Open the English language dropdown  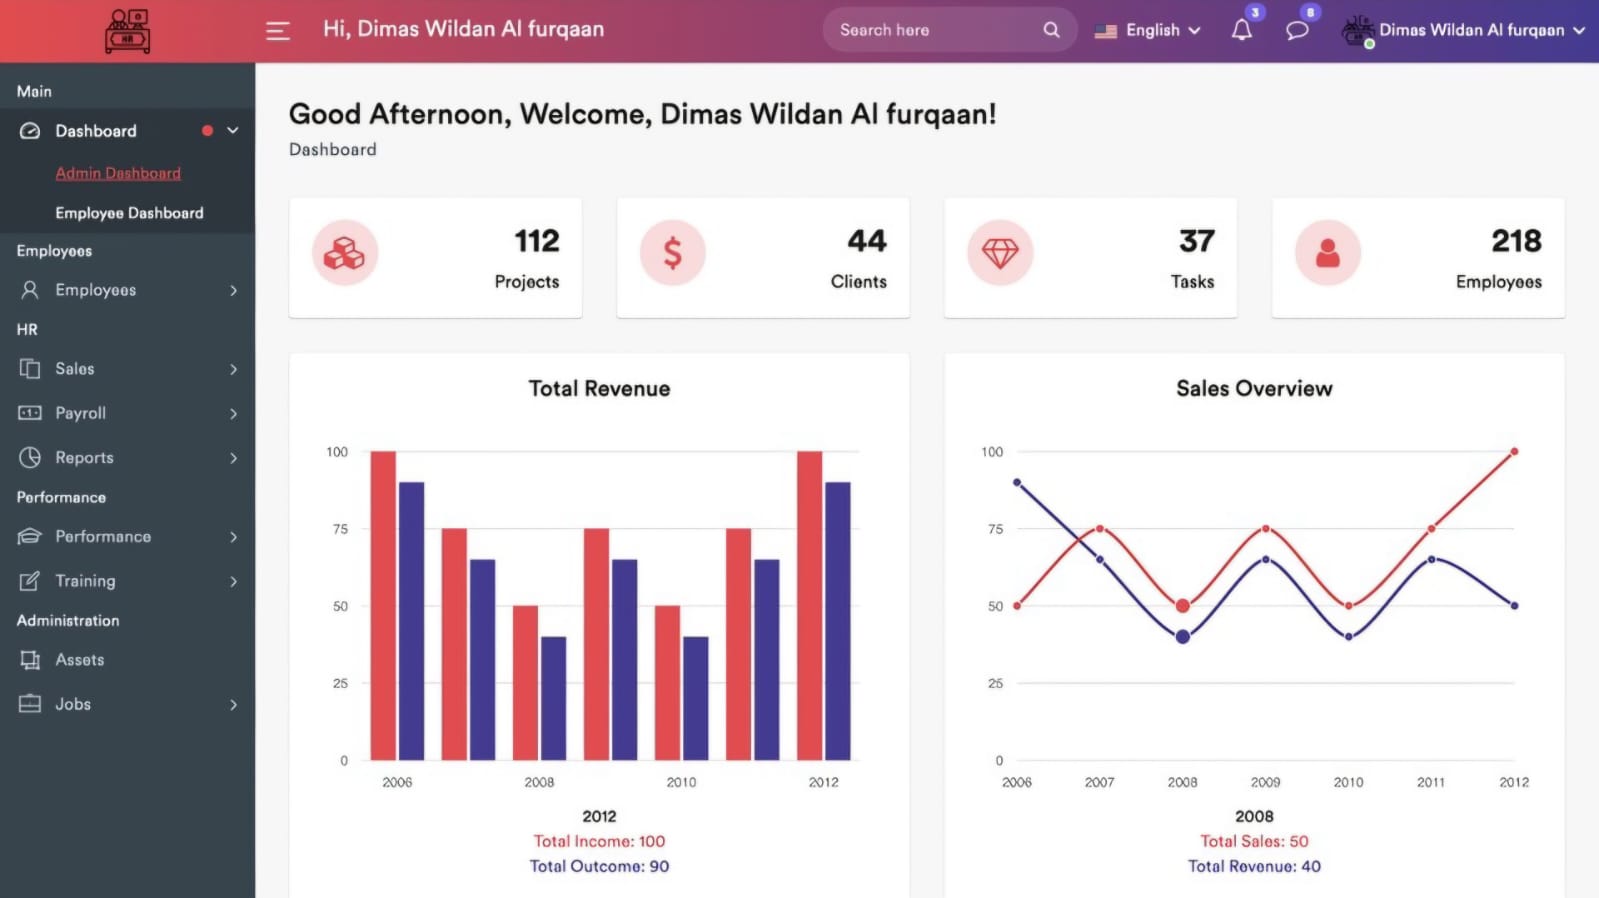coord(1148,30)
